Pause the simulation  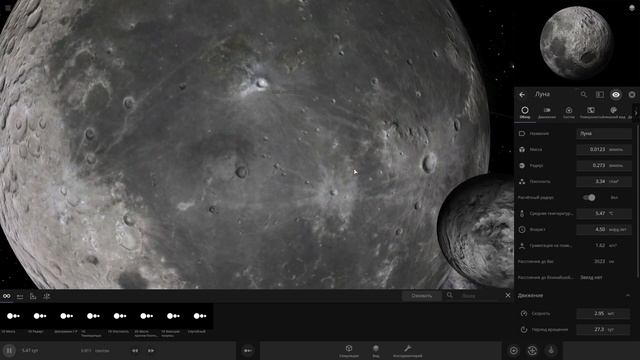9,350
